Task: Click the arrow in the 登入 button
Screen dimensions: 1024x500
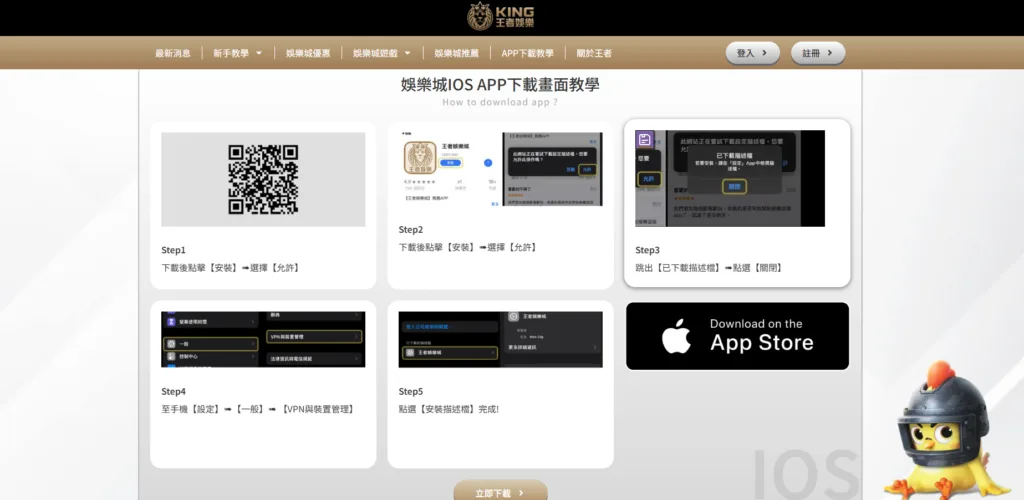Action: coord(765,54)
